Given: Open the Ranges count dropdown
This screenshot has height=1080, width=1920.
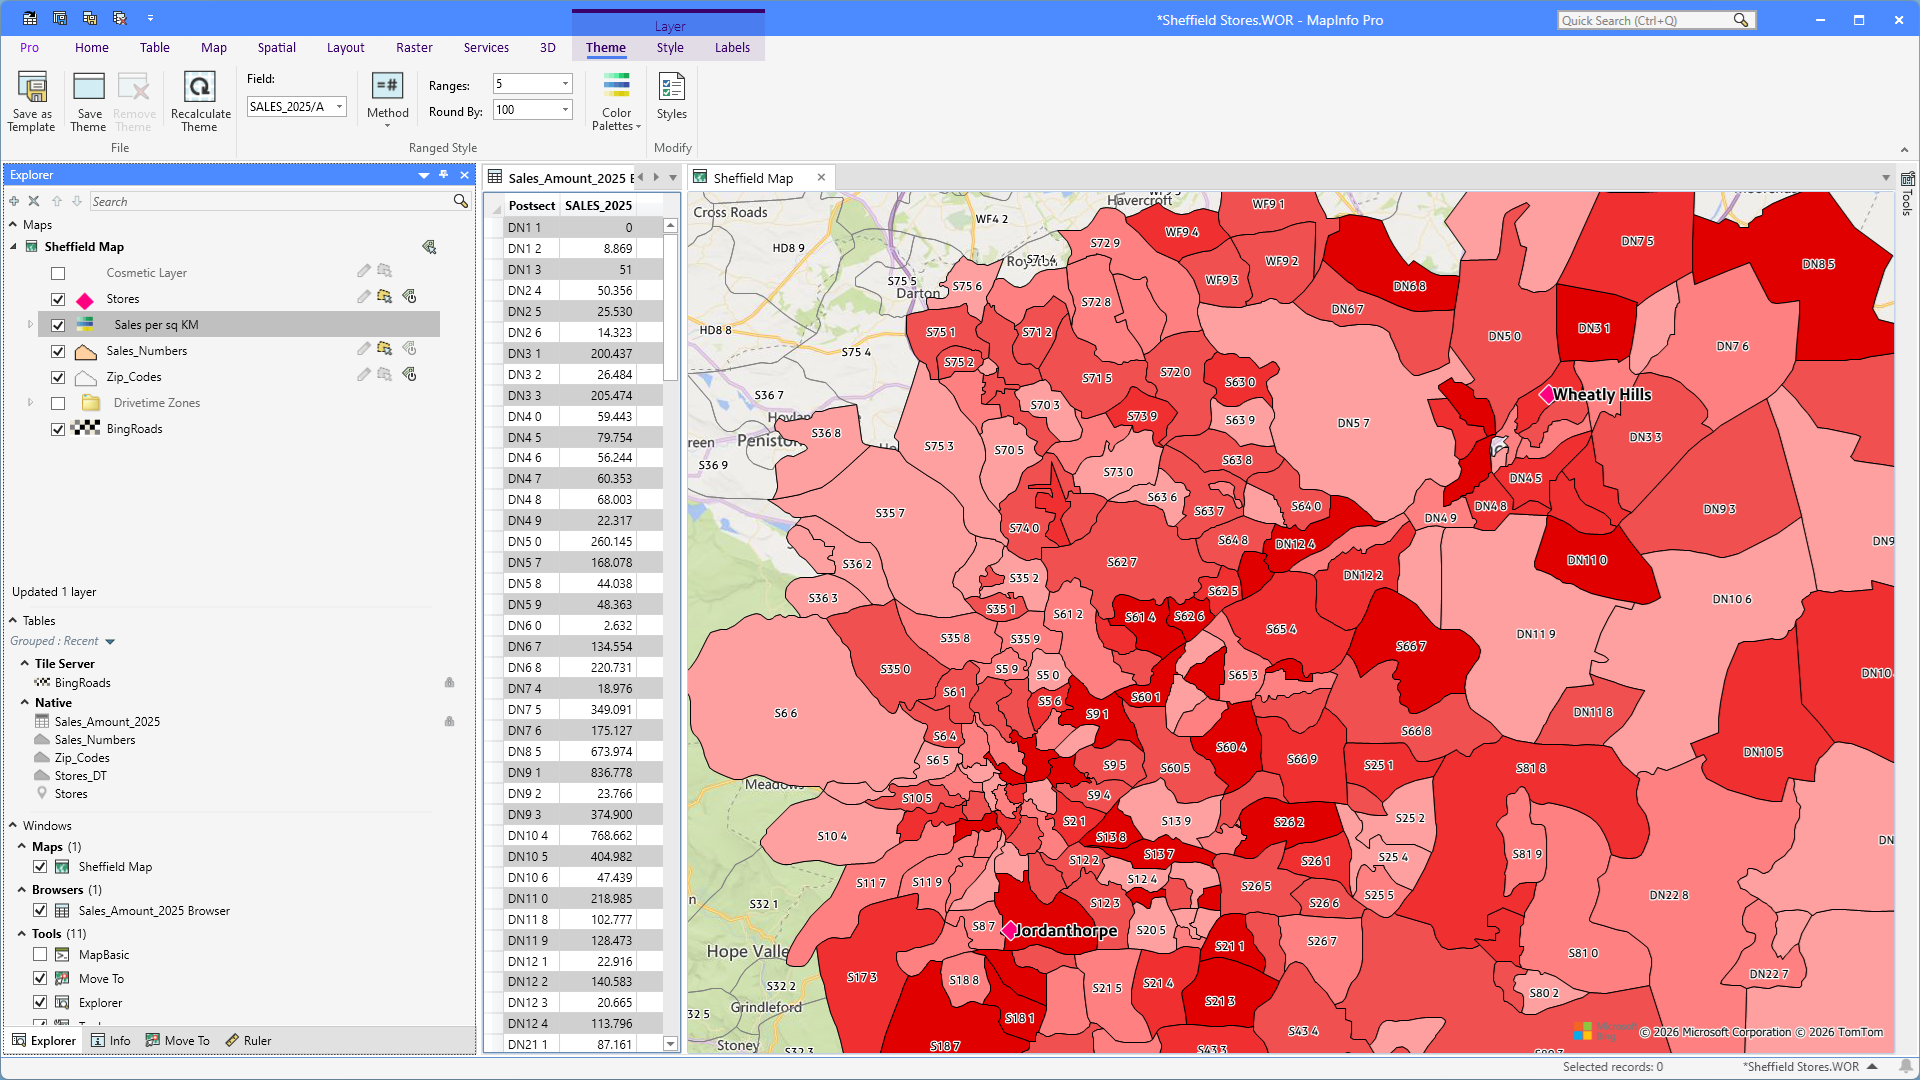Looking at the screenshot, I should click(565, 84).
